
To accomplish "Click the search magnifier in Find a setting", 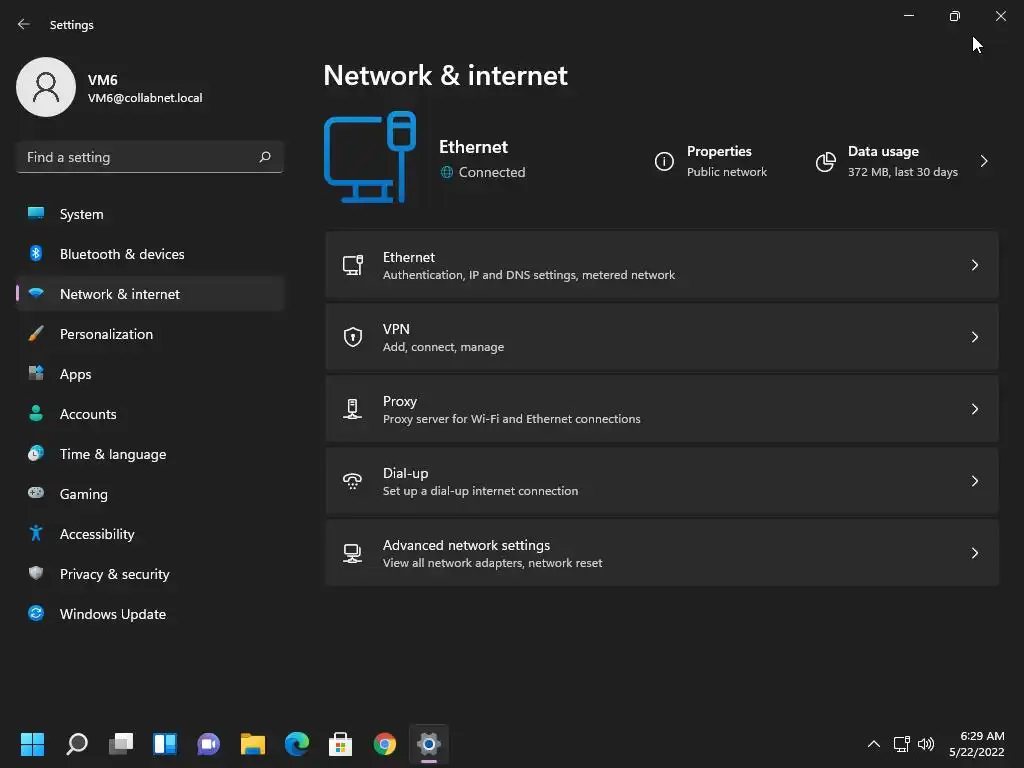I will [x=265, y=157].
